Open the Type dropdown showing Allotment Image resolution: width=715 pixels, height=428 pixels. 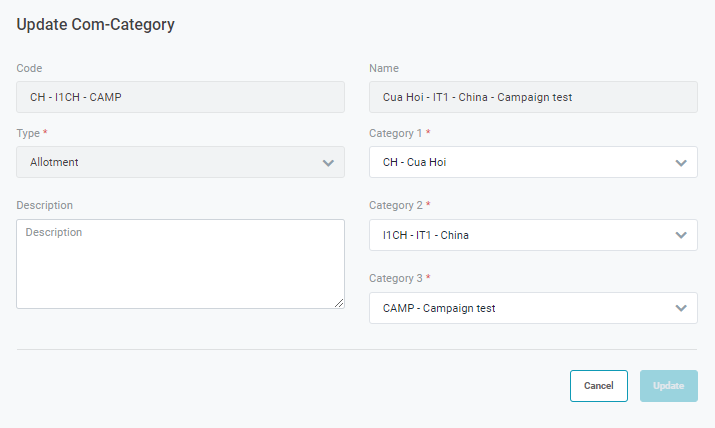pos(170,162)
